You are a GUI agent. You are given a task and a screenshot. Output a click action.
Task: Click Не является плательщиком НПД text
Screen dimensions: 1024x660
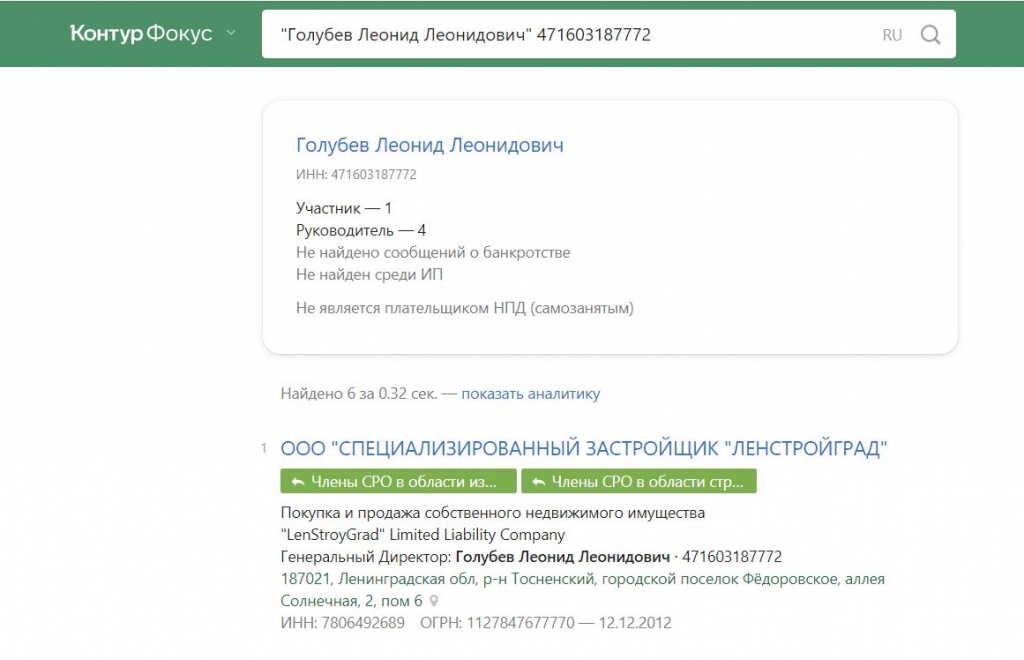pyautogui.click(x=464, y=308)
